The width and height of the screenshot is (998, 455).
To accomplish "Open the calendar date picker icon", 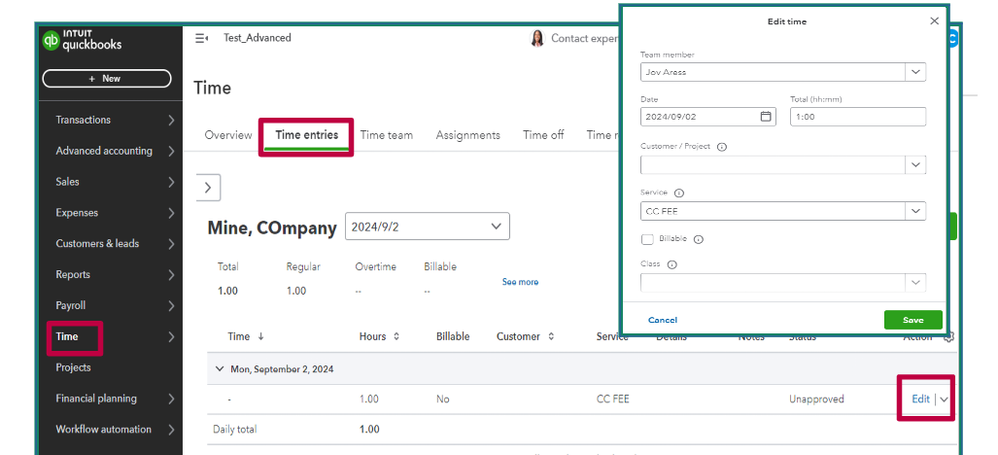I will coord(766,116).
